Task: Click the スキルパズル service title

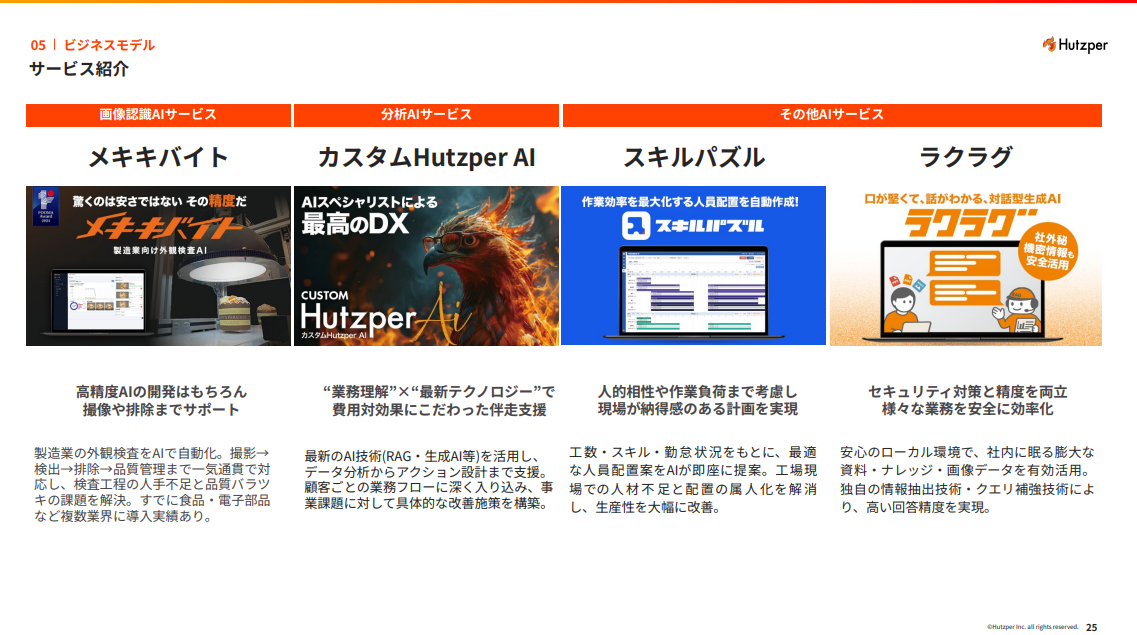Action: [x=694, y=157]
